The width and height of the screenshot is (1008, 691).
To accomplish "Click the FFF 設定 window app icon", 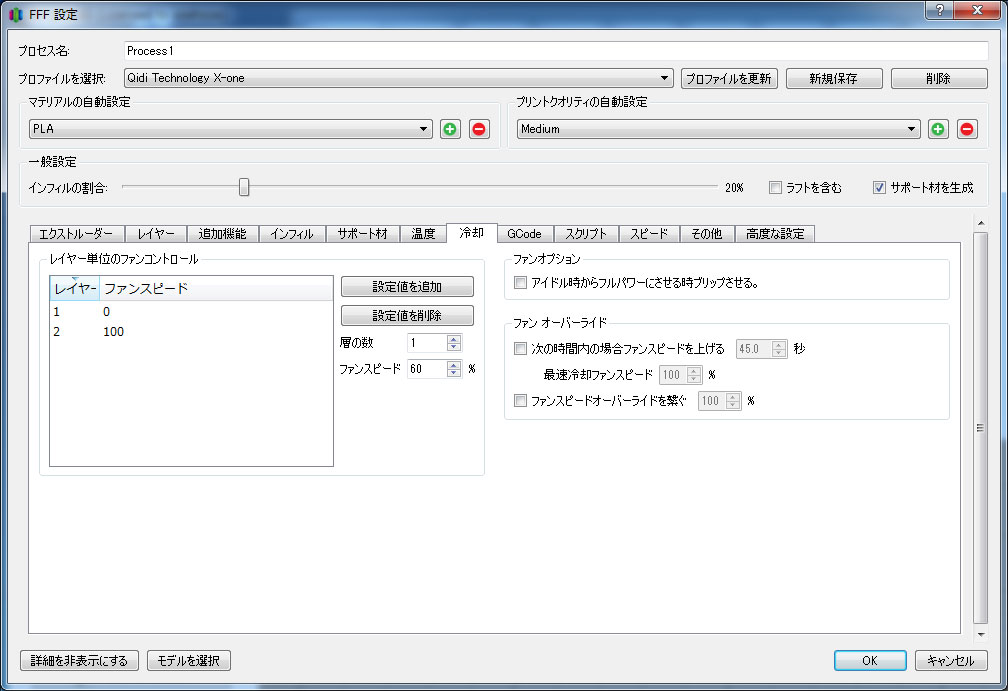I will [x=15, y=15].
